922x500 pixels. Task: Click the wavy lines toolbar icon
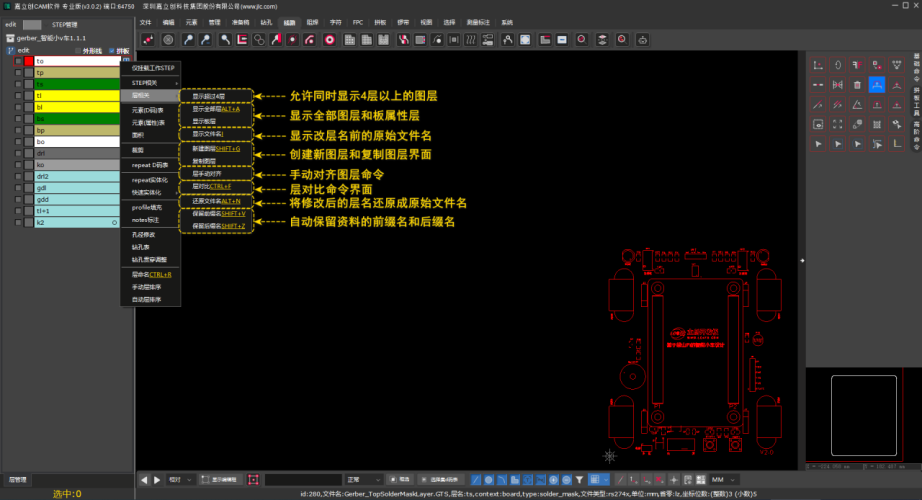click(x=470, y=40)
